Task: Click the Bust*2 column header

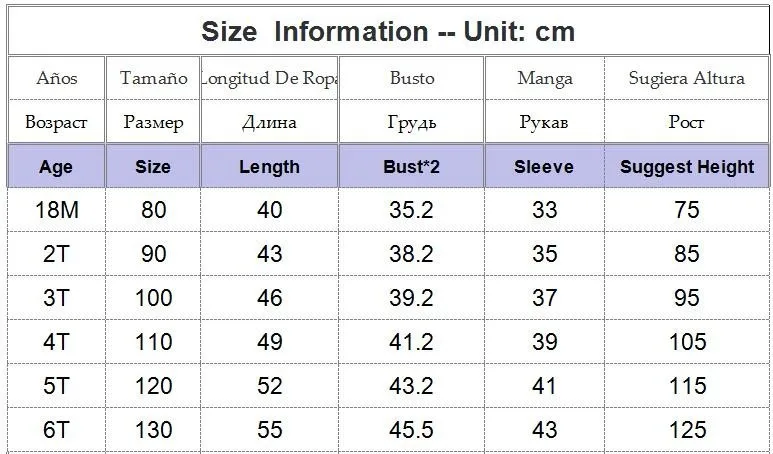Action: pos(411,166)
